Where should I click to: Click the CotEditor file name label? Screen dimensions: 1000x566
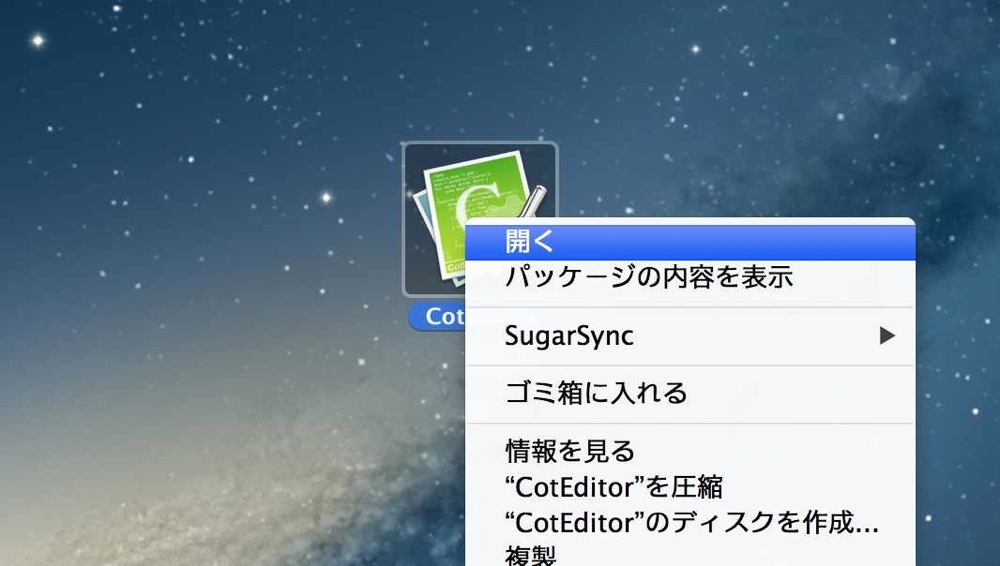pyautogui.click(x=438, y=317)
